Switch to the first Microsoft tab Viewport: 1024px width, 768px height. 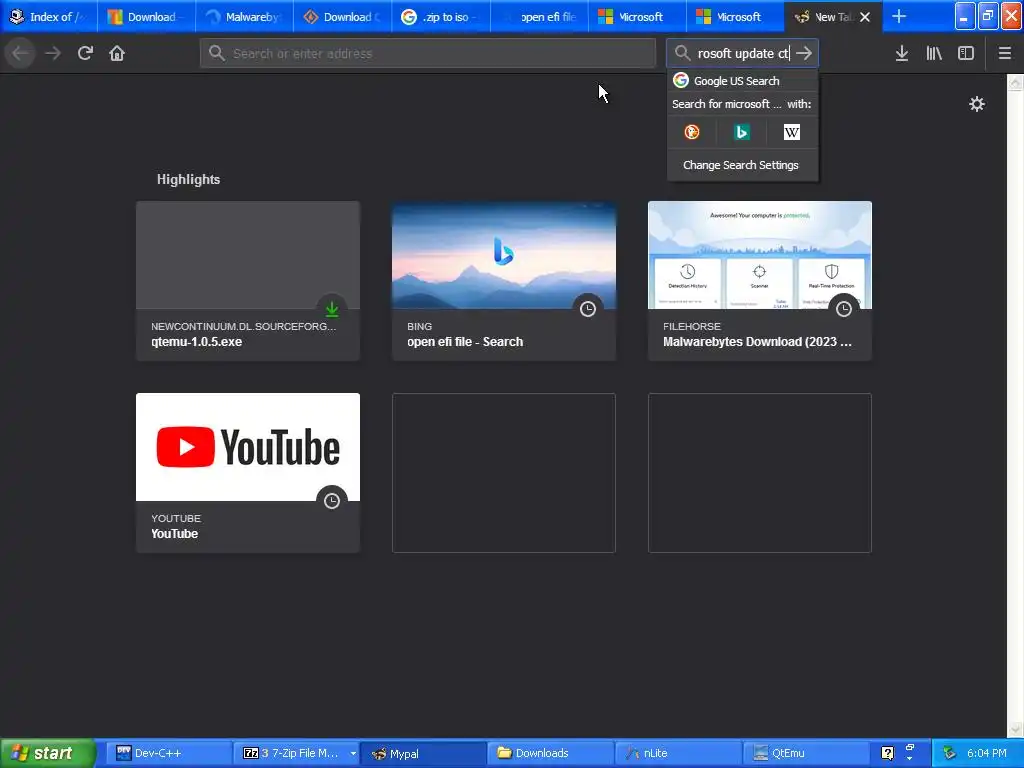637,16
